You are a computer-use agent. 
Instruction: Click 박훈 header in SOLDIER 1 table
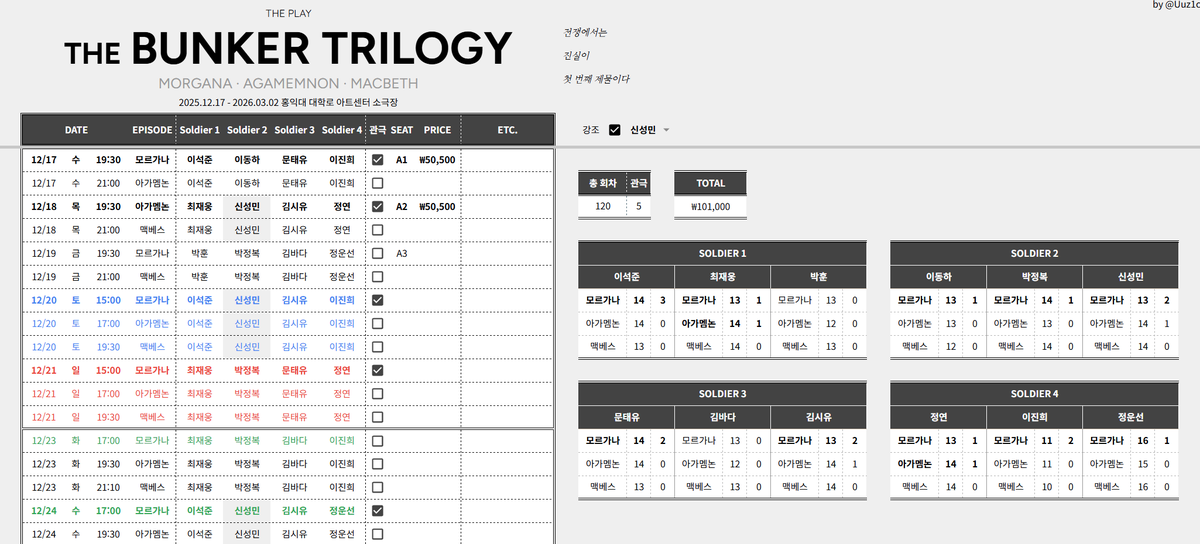(x=819, y=277)
